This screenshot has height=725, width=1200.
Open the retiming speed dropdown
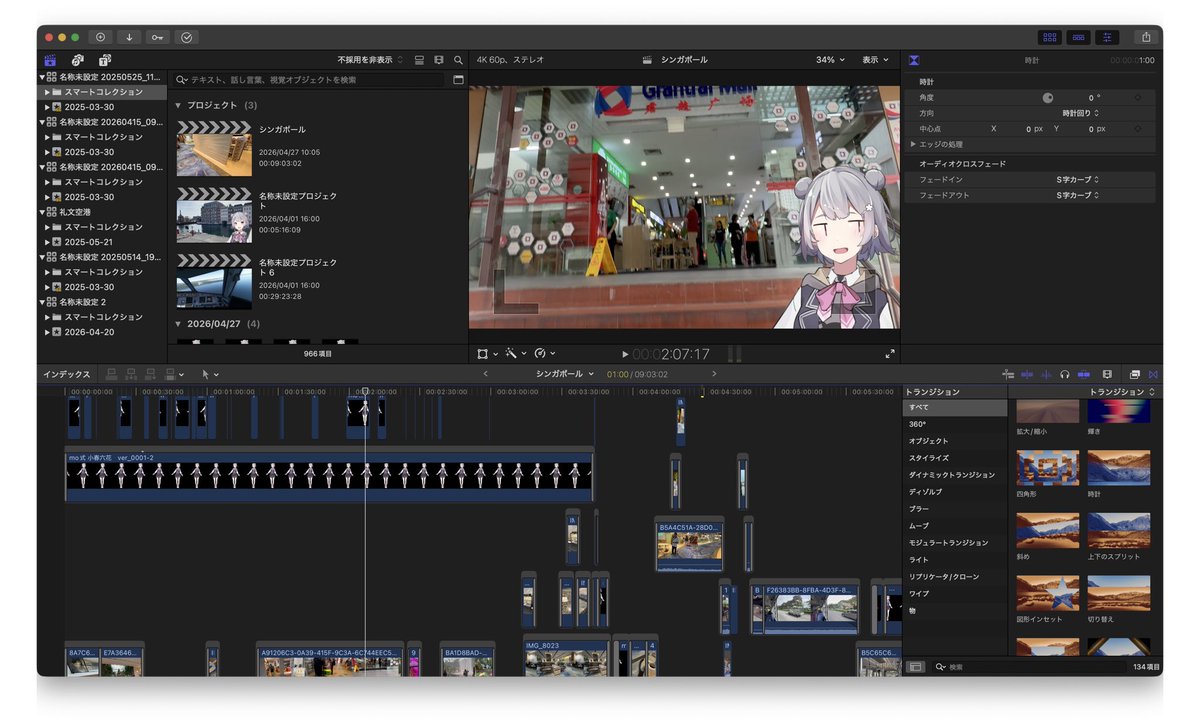click(x=545, y=354)
